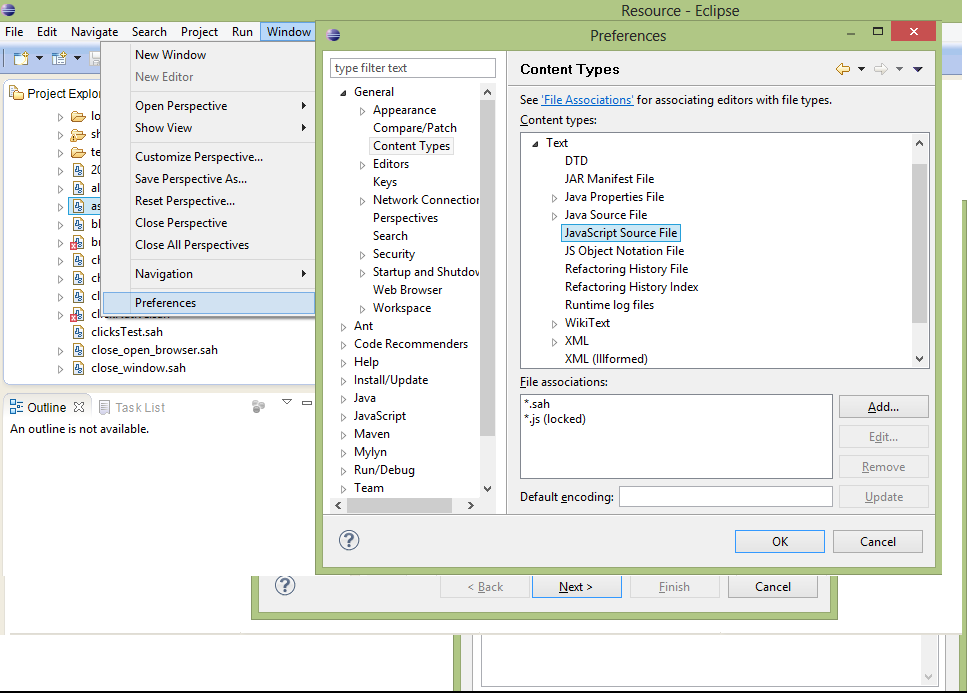967x693 pixels.
Task: Follow the 'File Associations' link
Action: click(587, 100)
